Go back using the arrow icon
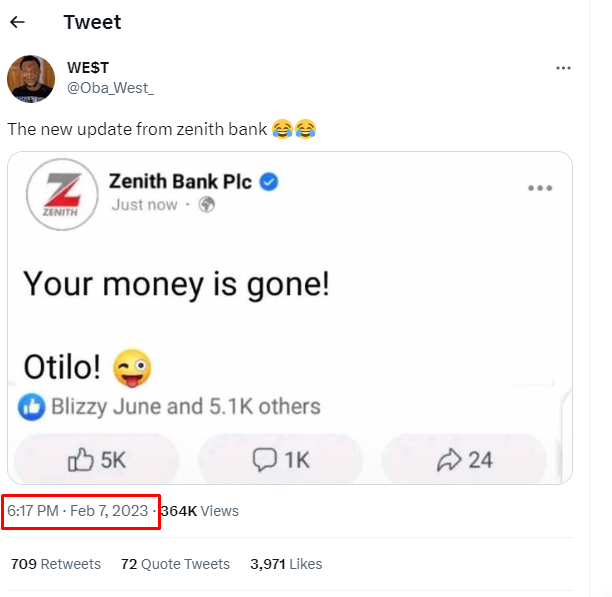This screenshot has height=597, width=612. click(x=17, y=22)
